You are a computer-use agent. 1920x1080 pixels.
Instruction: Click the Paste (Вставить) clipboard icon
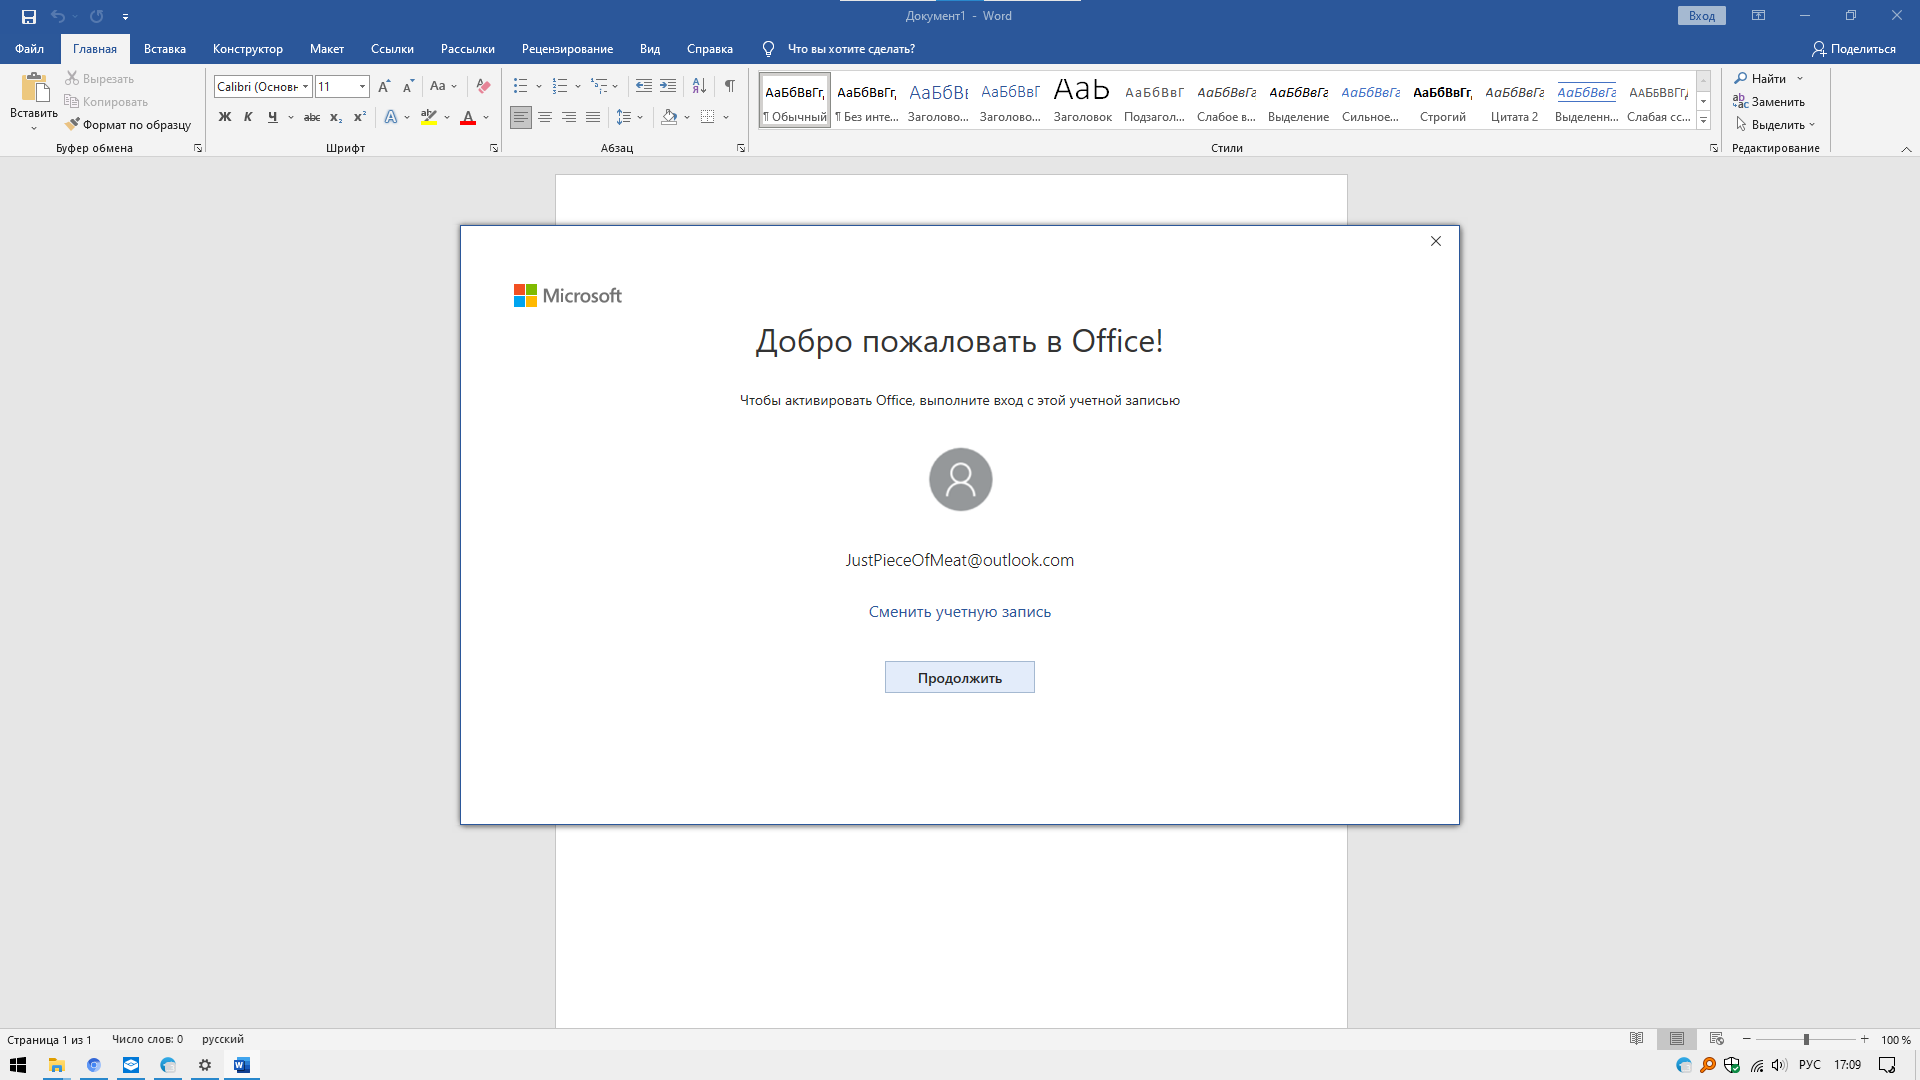tap(34, 88)
